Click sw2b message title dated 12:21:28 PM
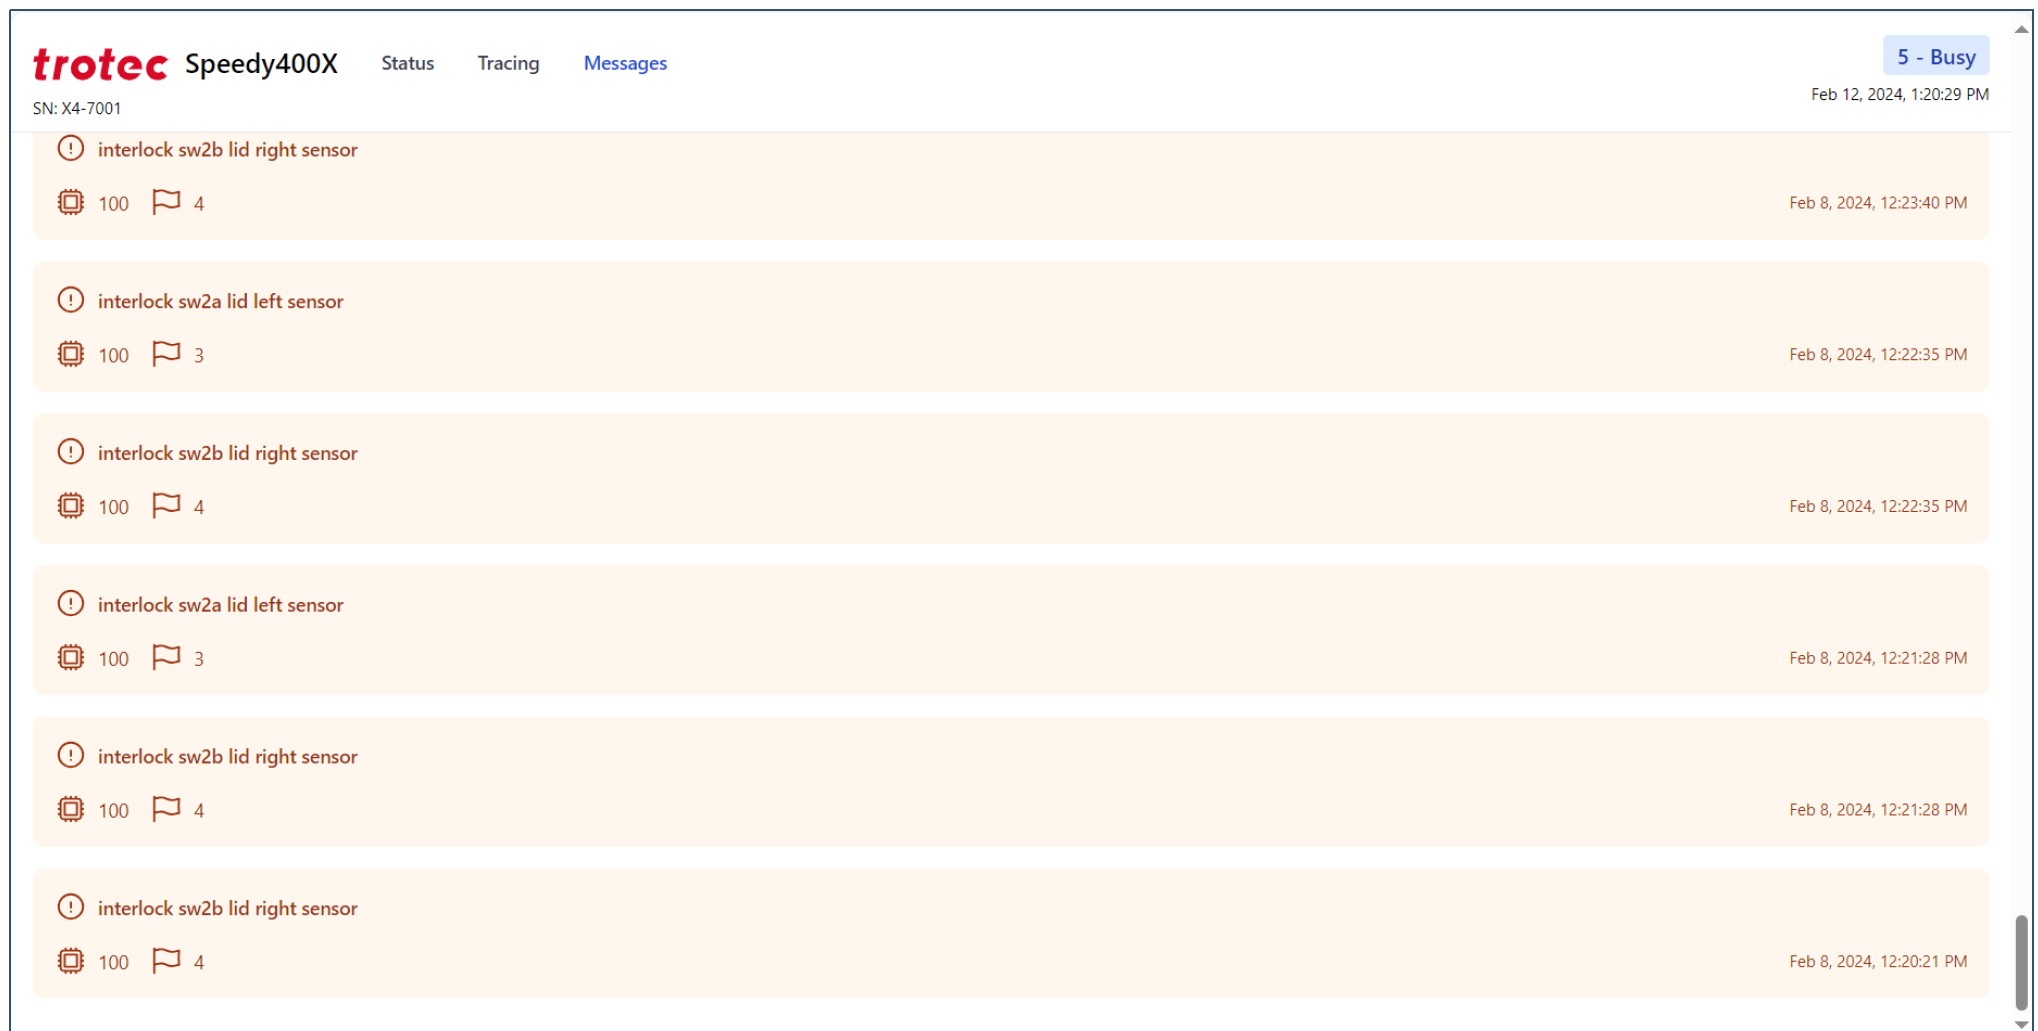The width and height of the screenshot is (2038, 1031). click(227, 757)
